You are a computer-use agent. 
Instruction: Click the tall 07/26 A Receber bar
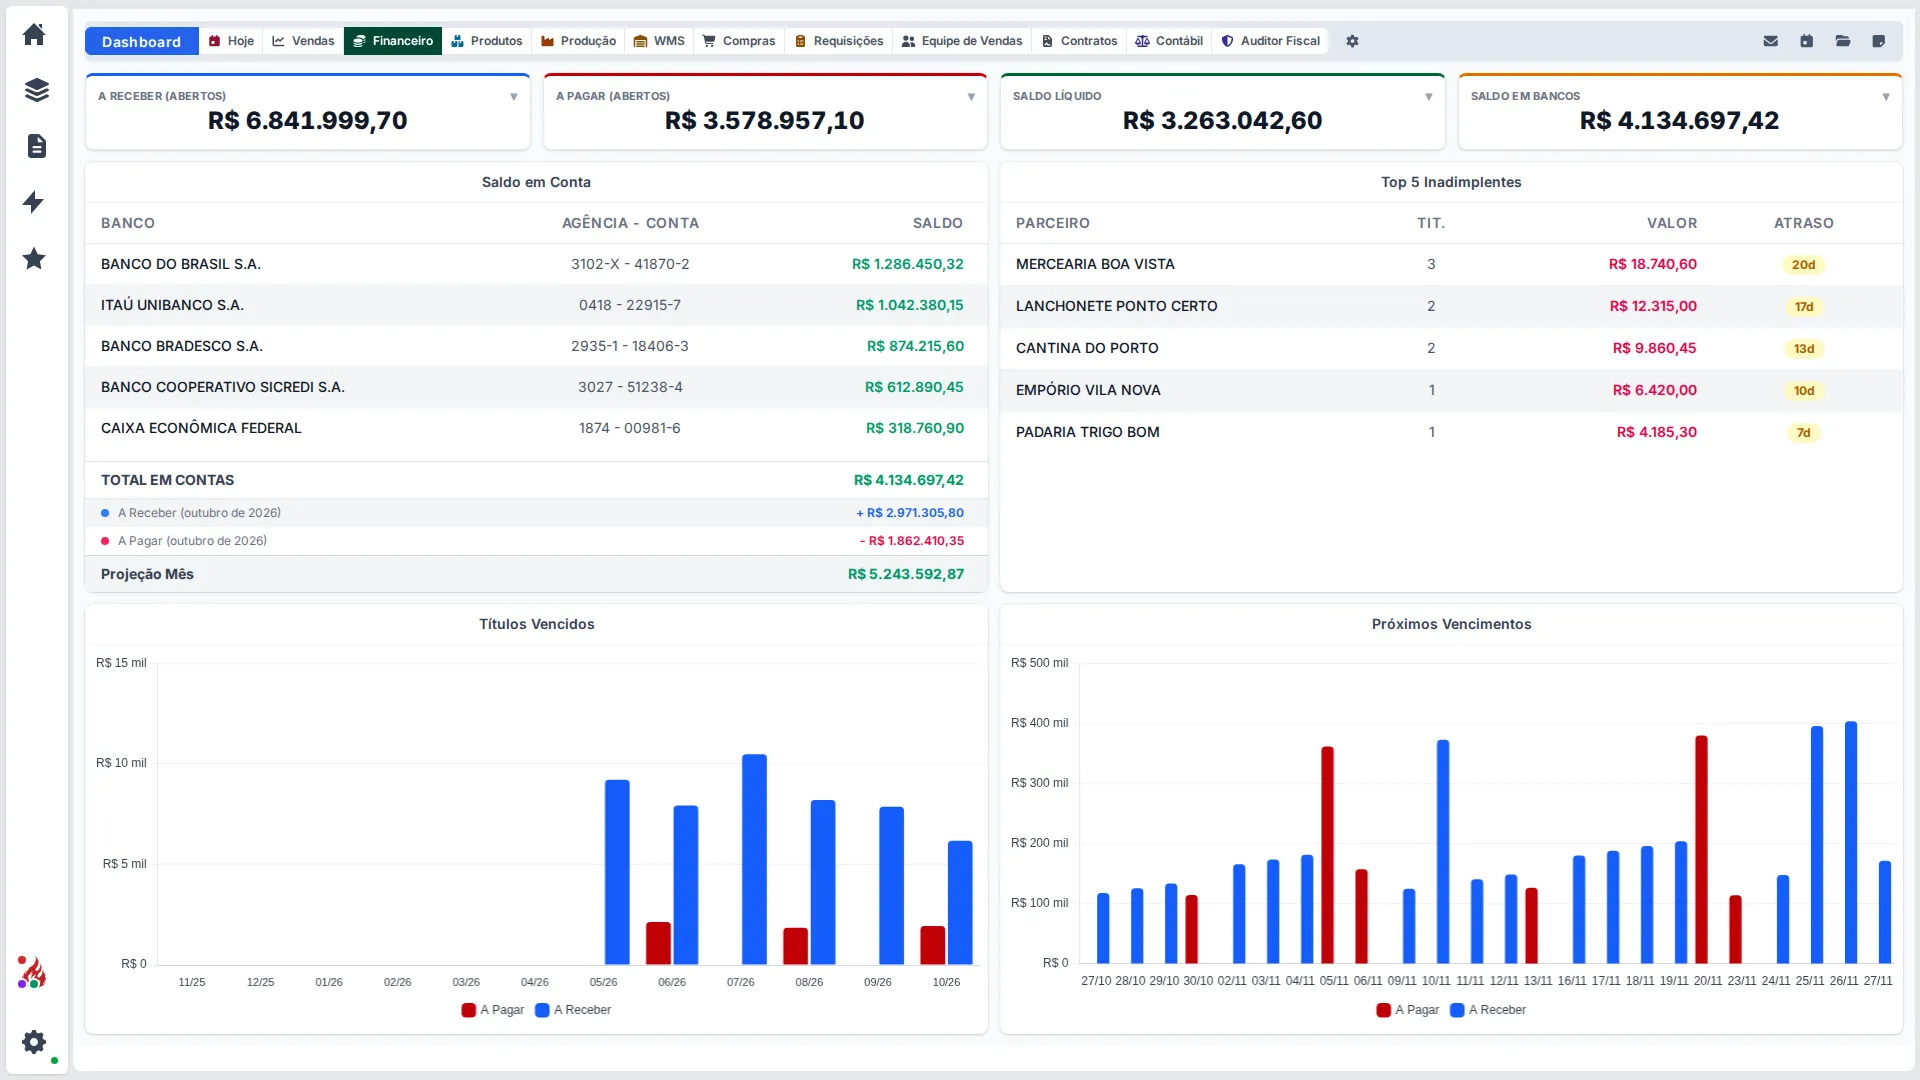click(754, 859)
